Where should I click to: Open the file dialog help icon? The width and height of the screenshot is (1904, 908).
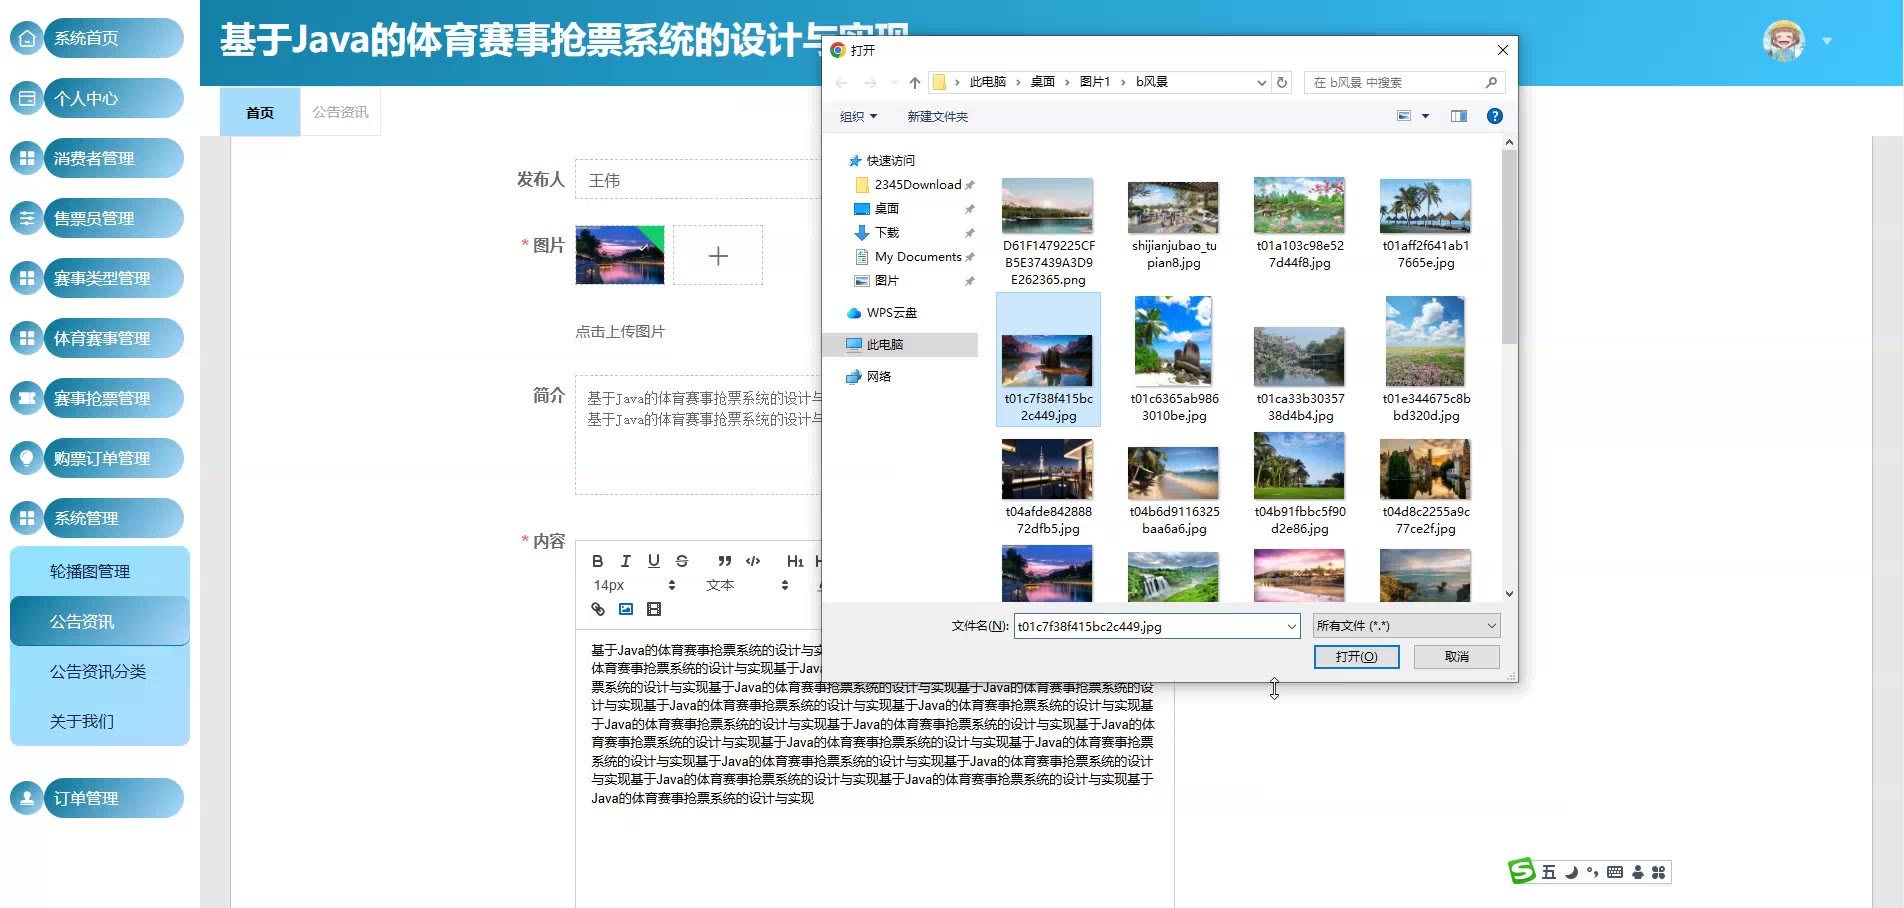click(x=1494, y=116)
